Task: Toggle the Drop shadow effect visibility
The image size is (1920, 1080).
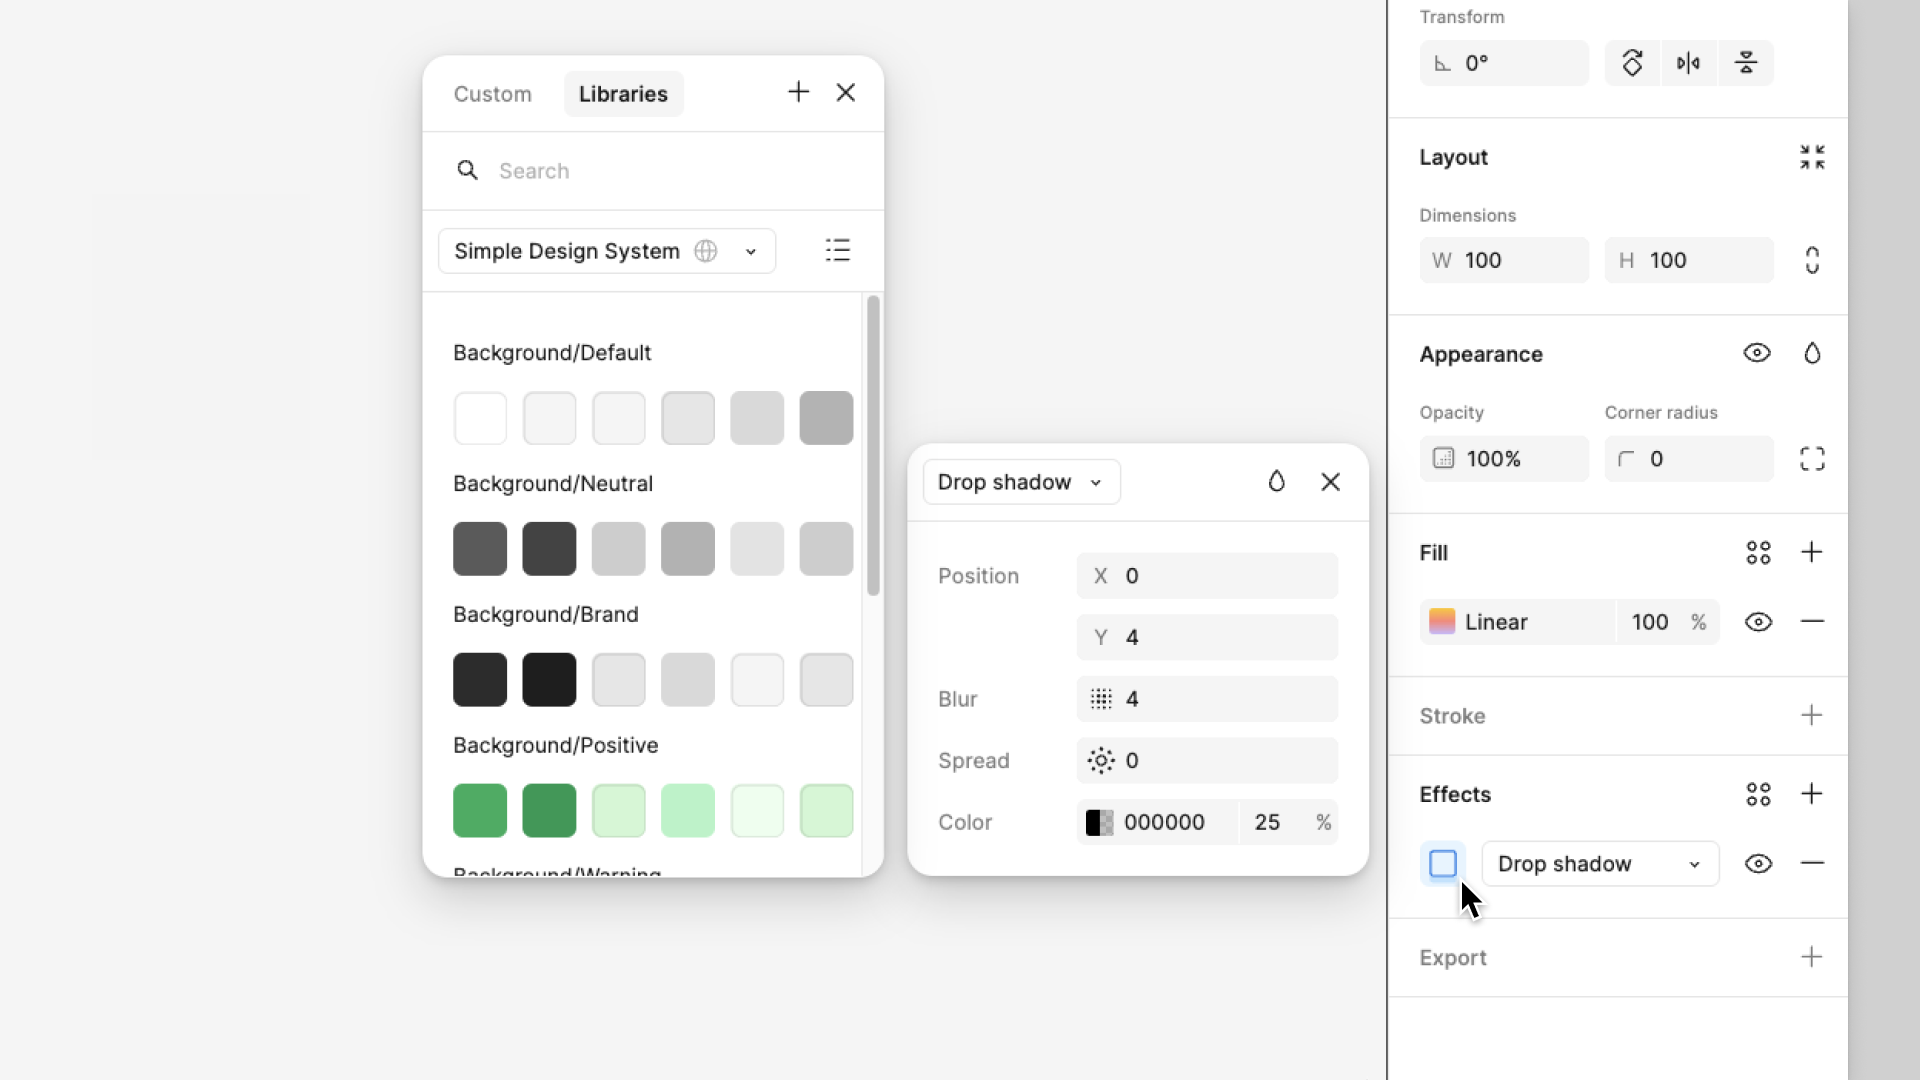Action: pyautogui.click(x=1758, y=864)
